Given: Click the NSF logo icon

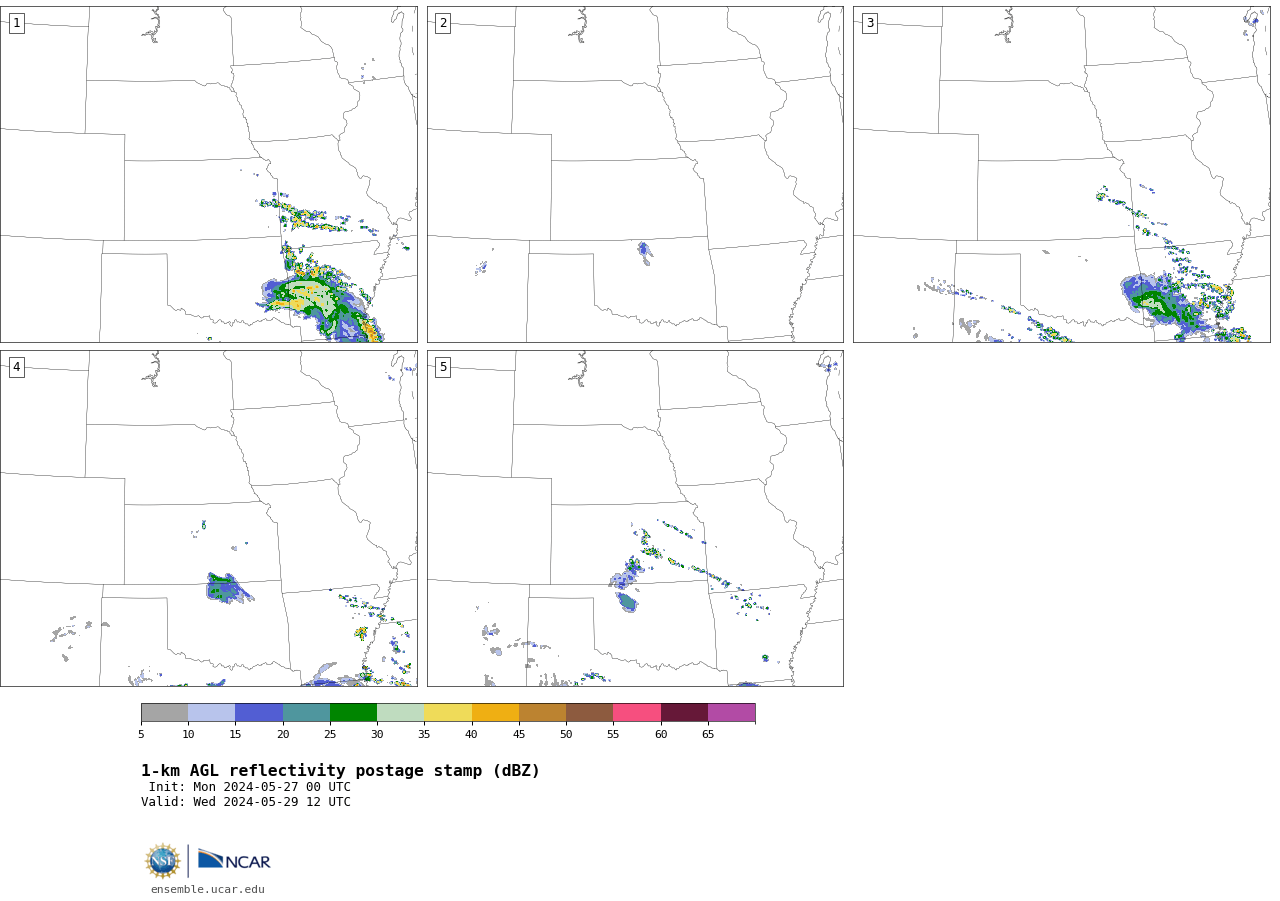Looking at the screenshot, I should [163, 861].
